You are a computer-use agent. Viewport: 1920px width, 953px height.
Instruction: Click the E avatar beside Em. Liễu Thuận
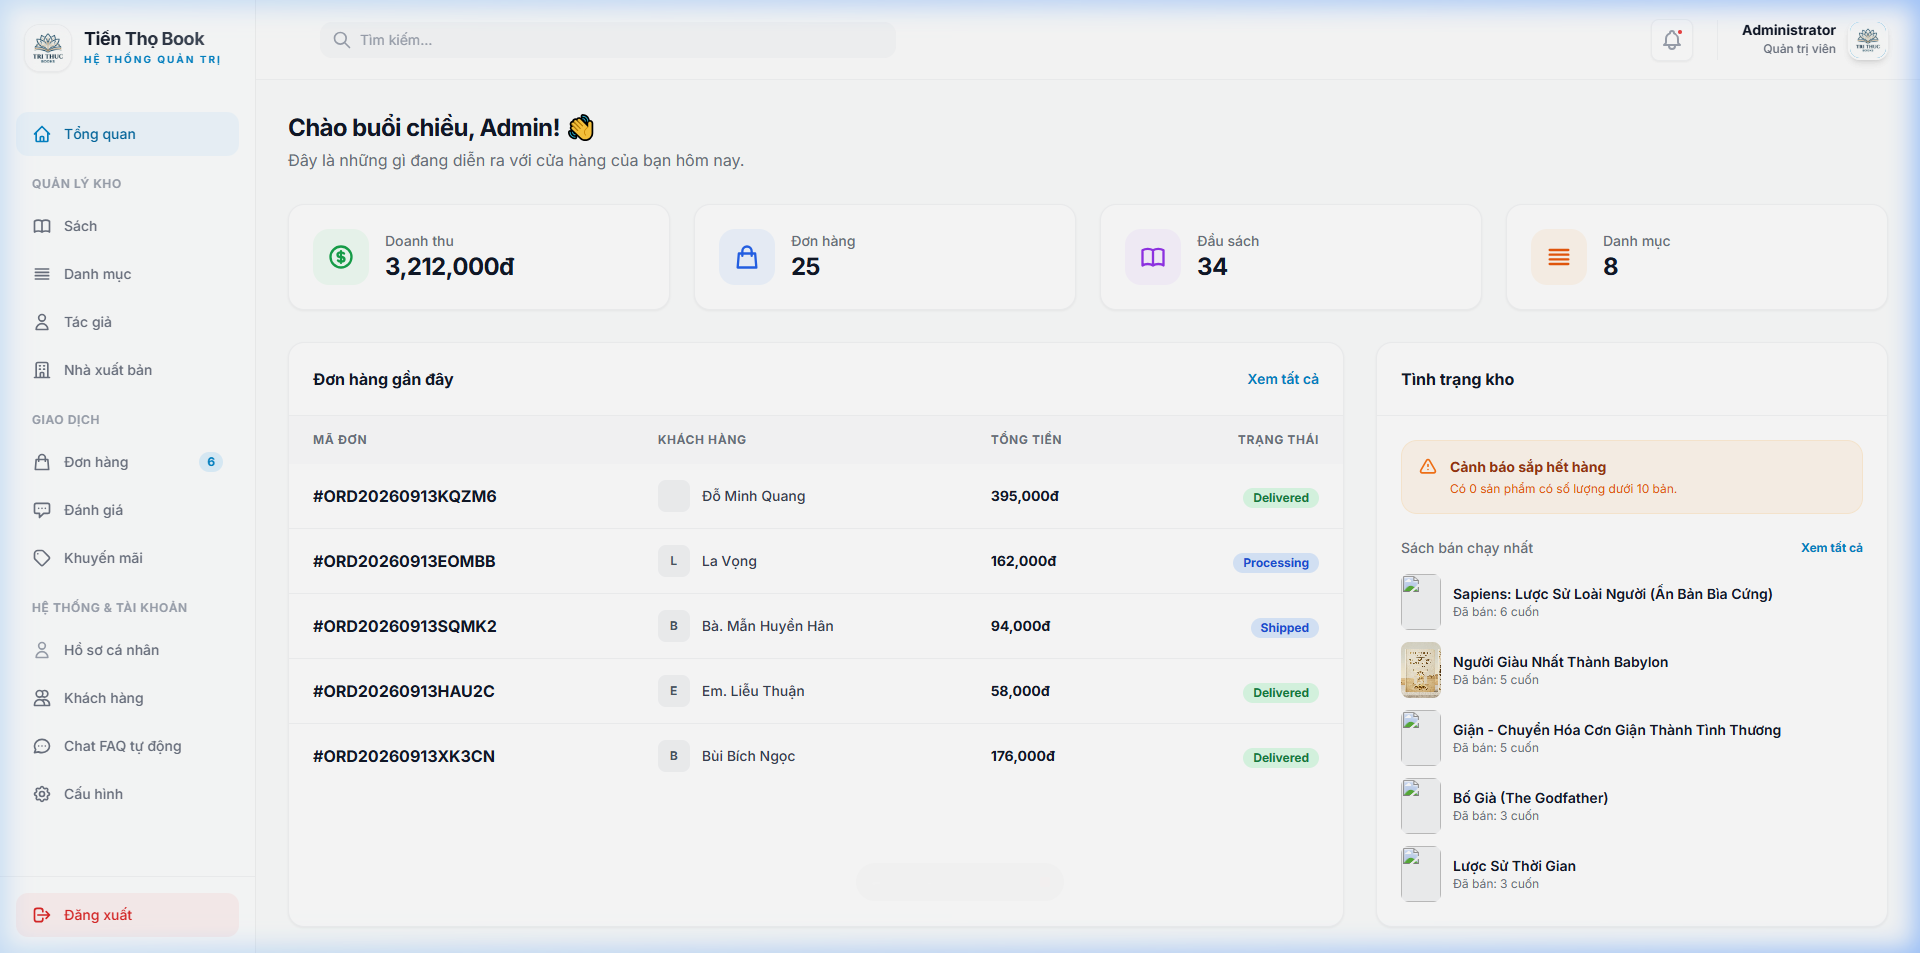point(674,691)
